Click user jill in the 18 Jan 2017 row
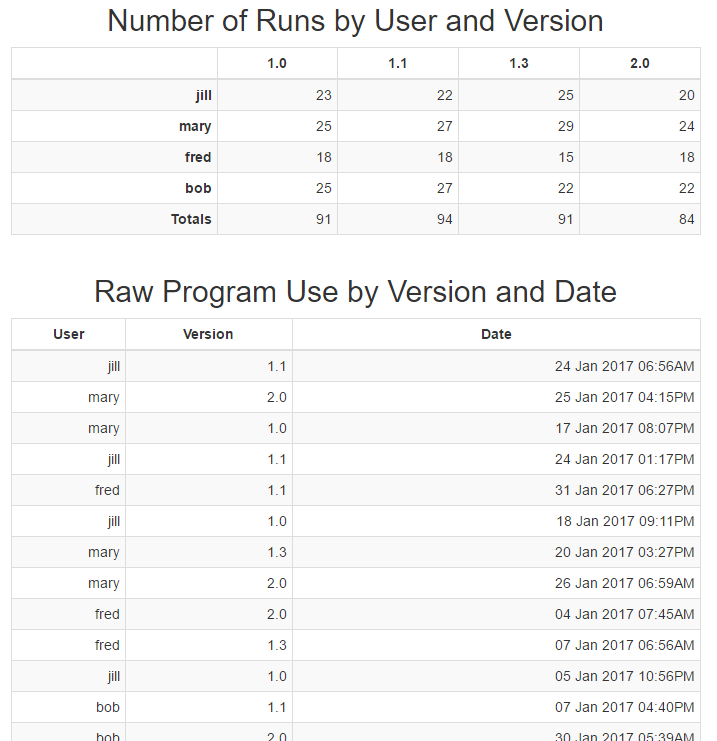717x741 pixels. (x=114, y=522)
